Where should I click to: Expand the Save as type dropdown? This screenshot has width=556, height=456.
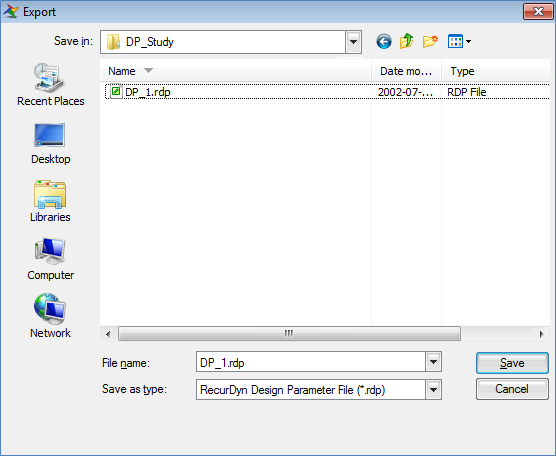433,389
